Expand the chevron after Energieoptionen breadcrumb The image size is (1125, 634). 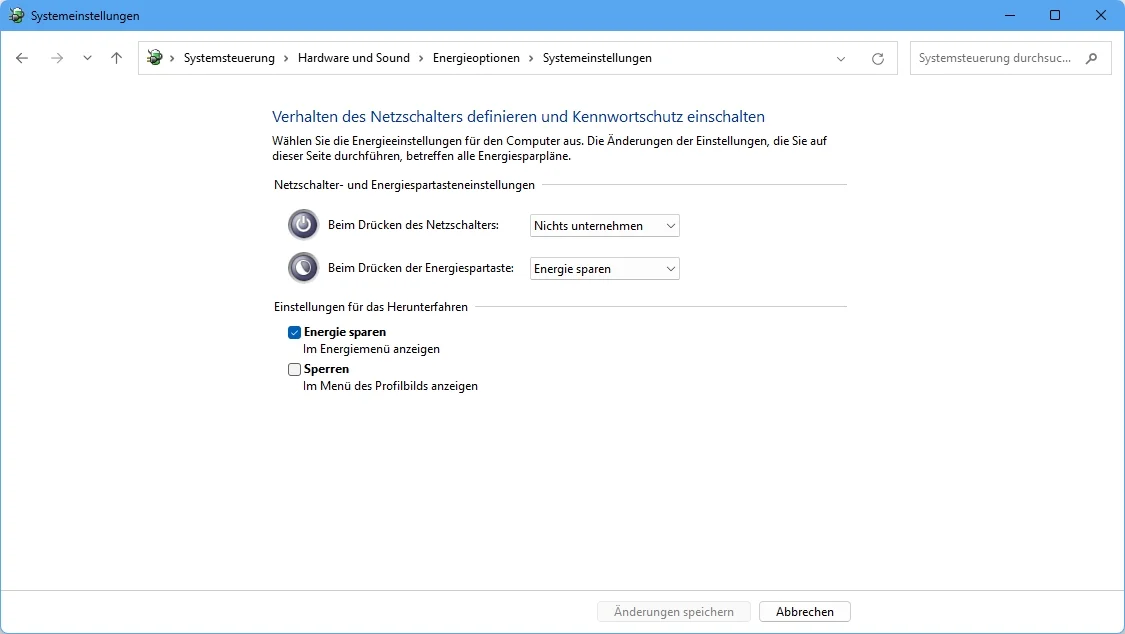531,58
